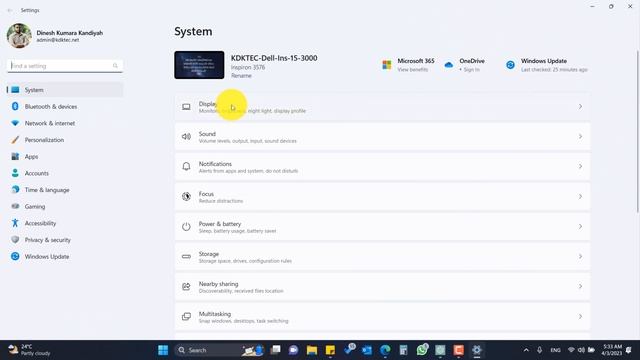This screenshot has width=640, height=360.
Task: Show hidden system tray icons
Action: [526, 350]
